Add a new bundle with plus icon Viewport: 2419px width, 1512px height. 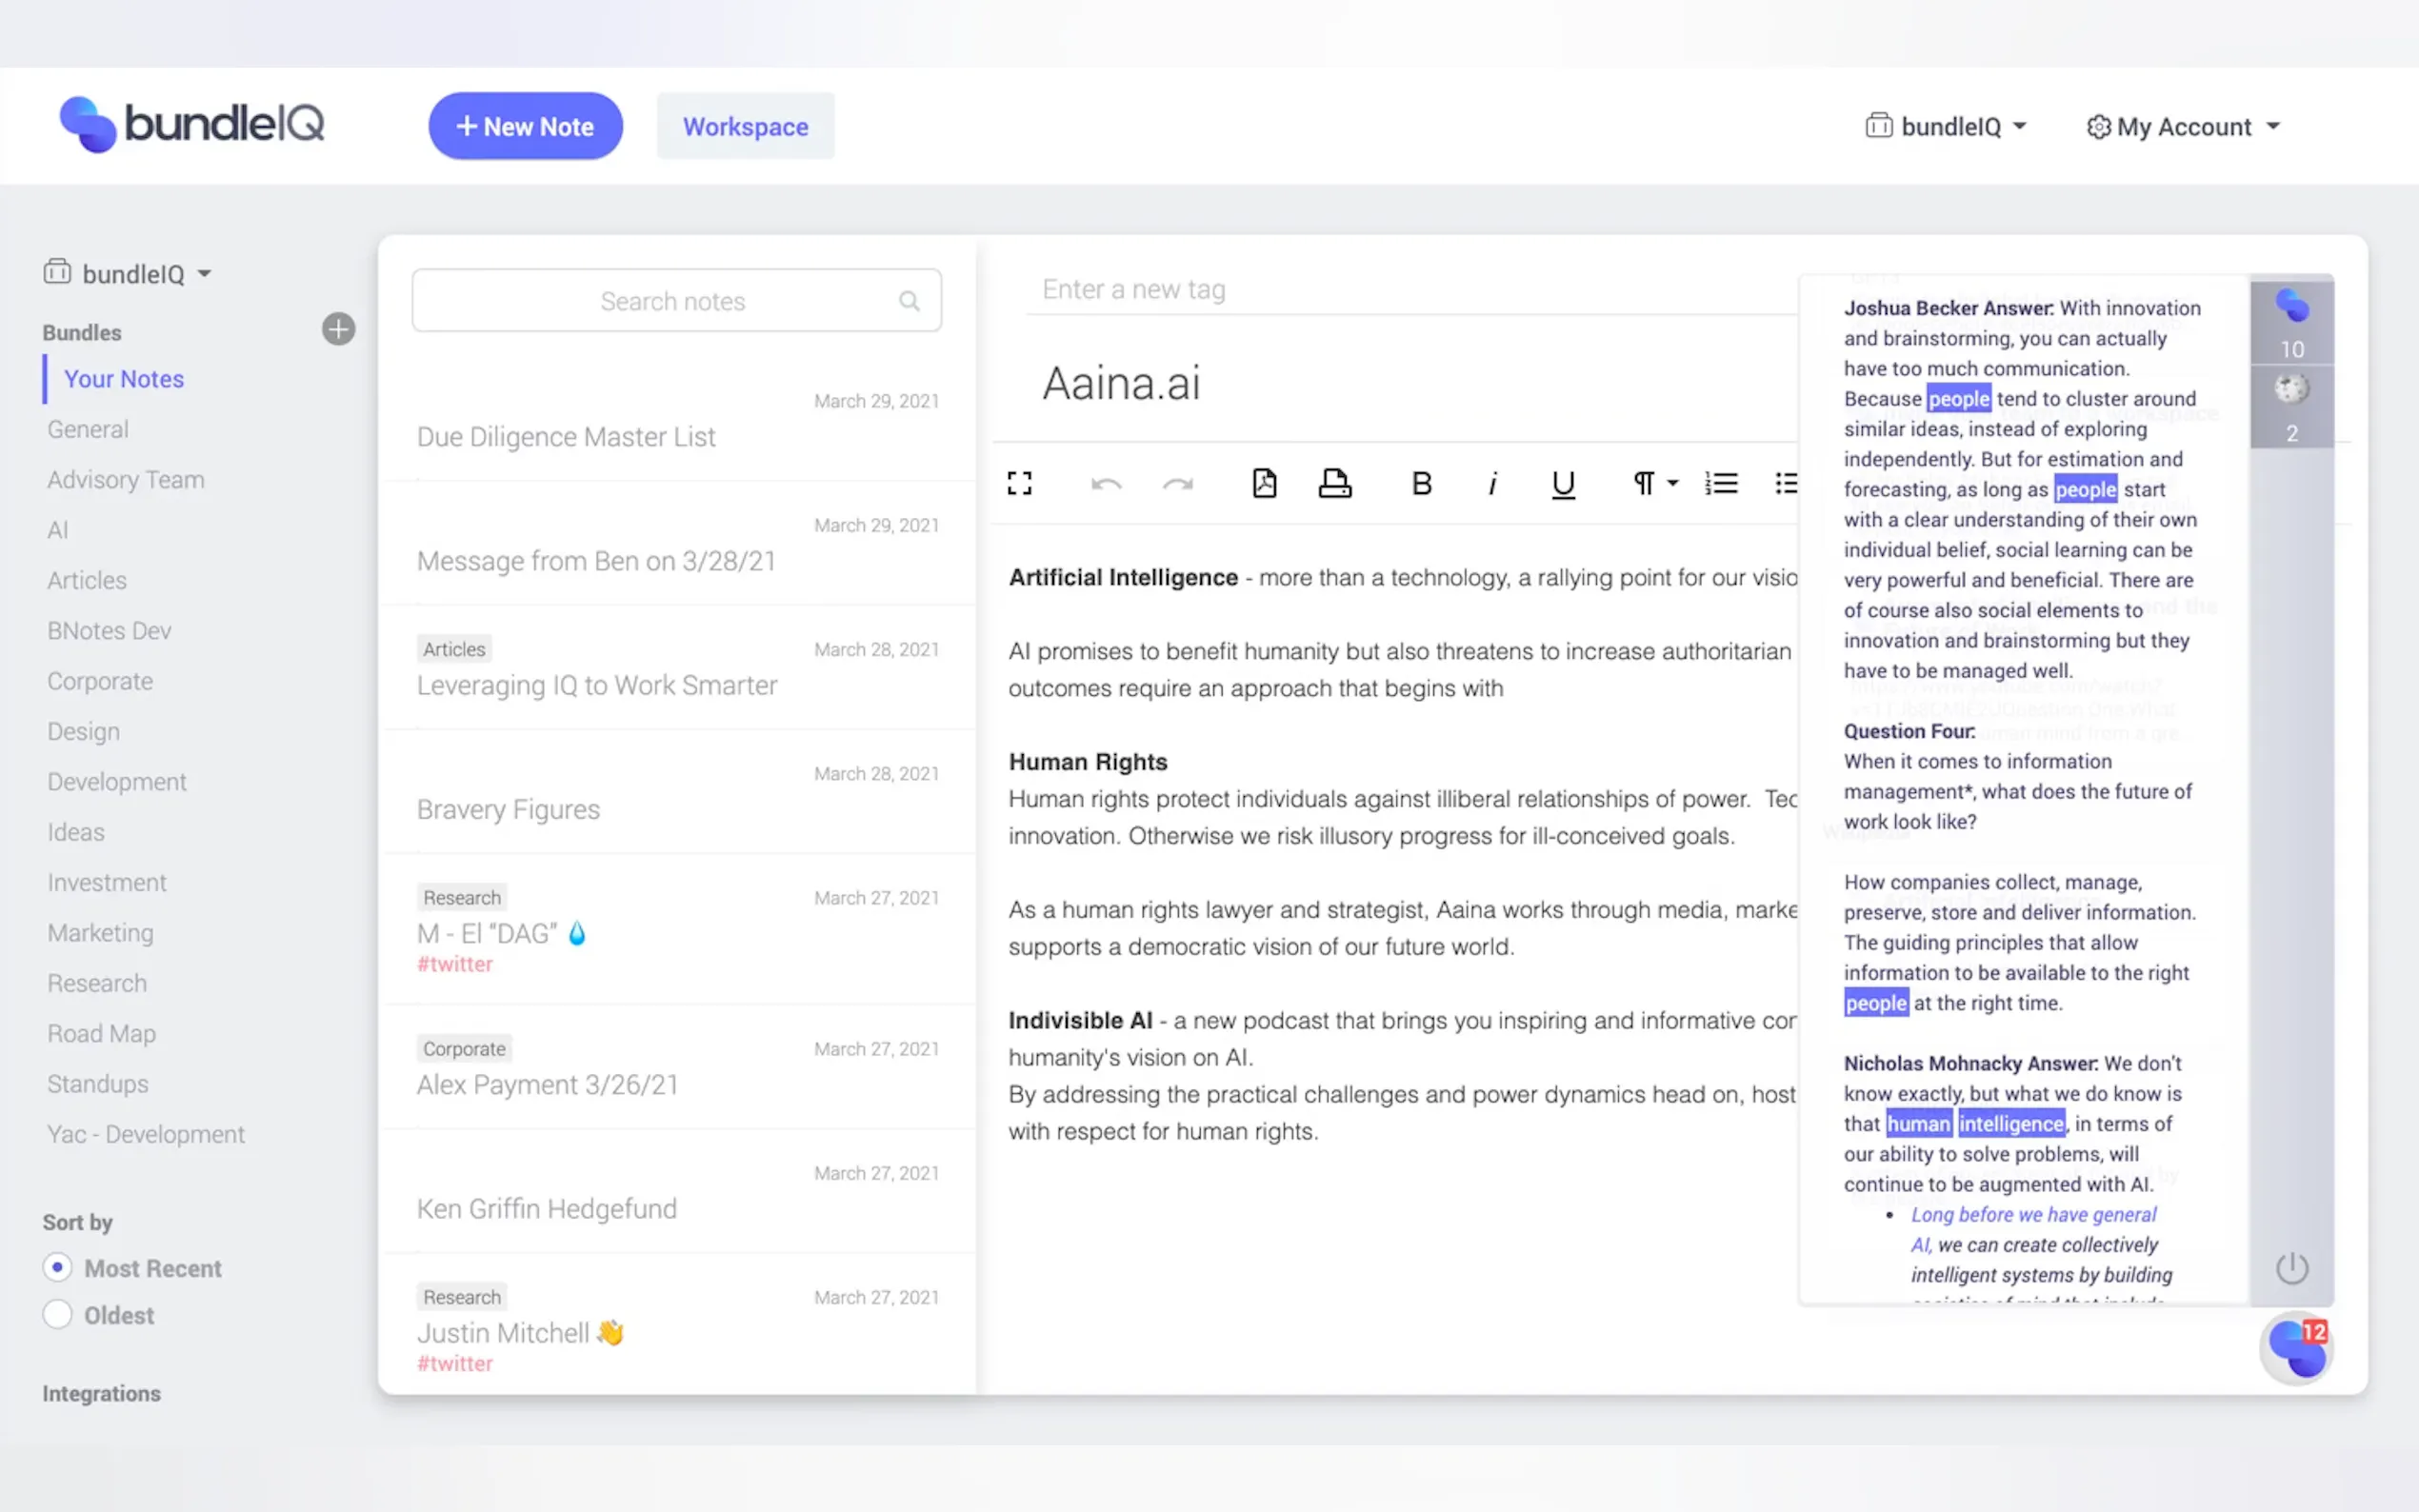[338, 329]
